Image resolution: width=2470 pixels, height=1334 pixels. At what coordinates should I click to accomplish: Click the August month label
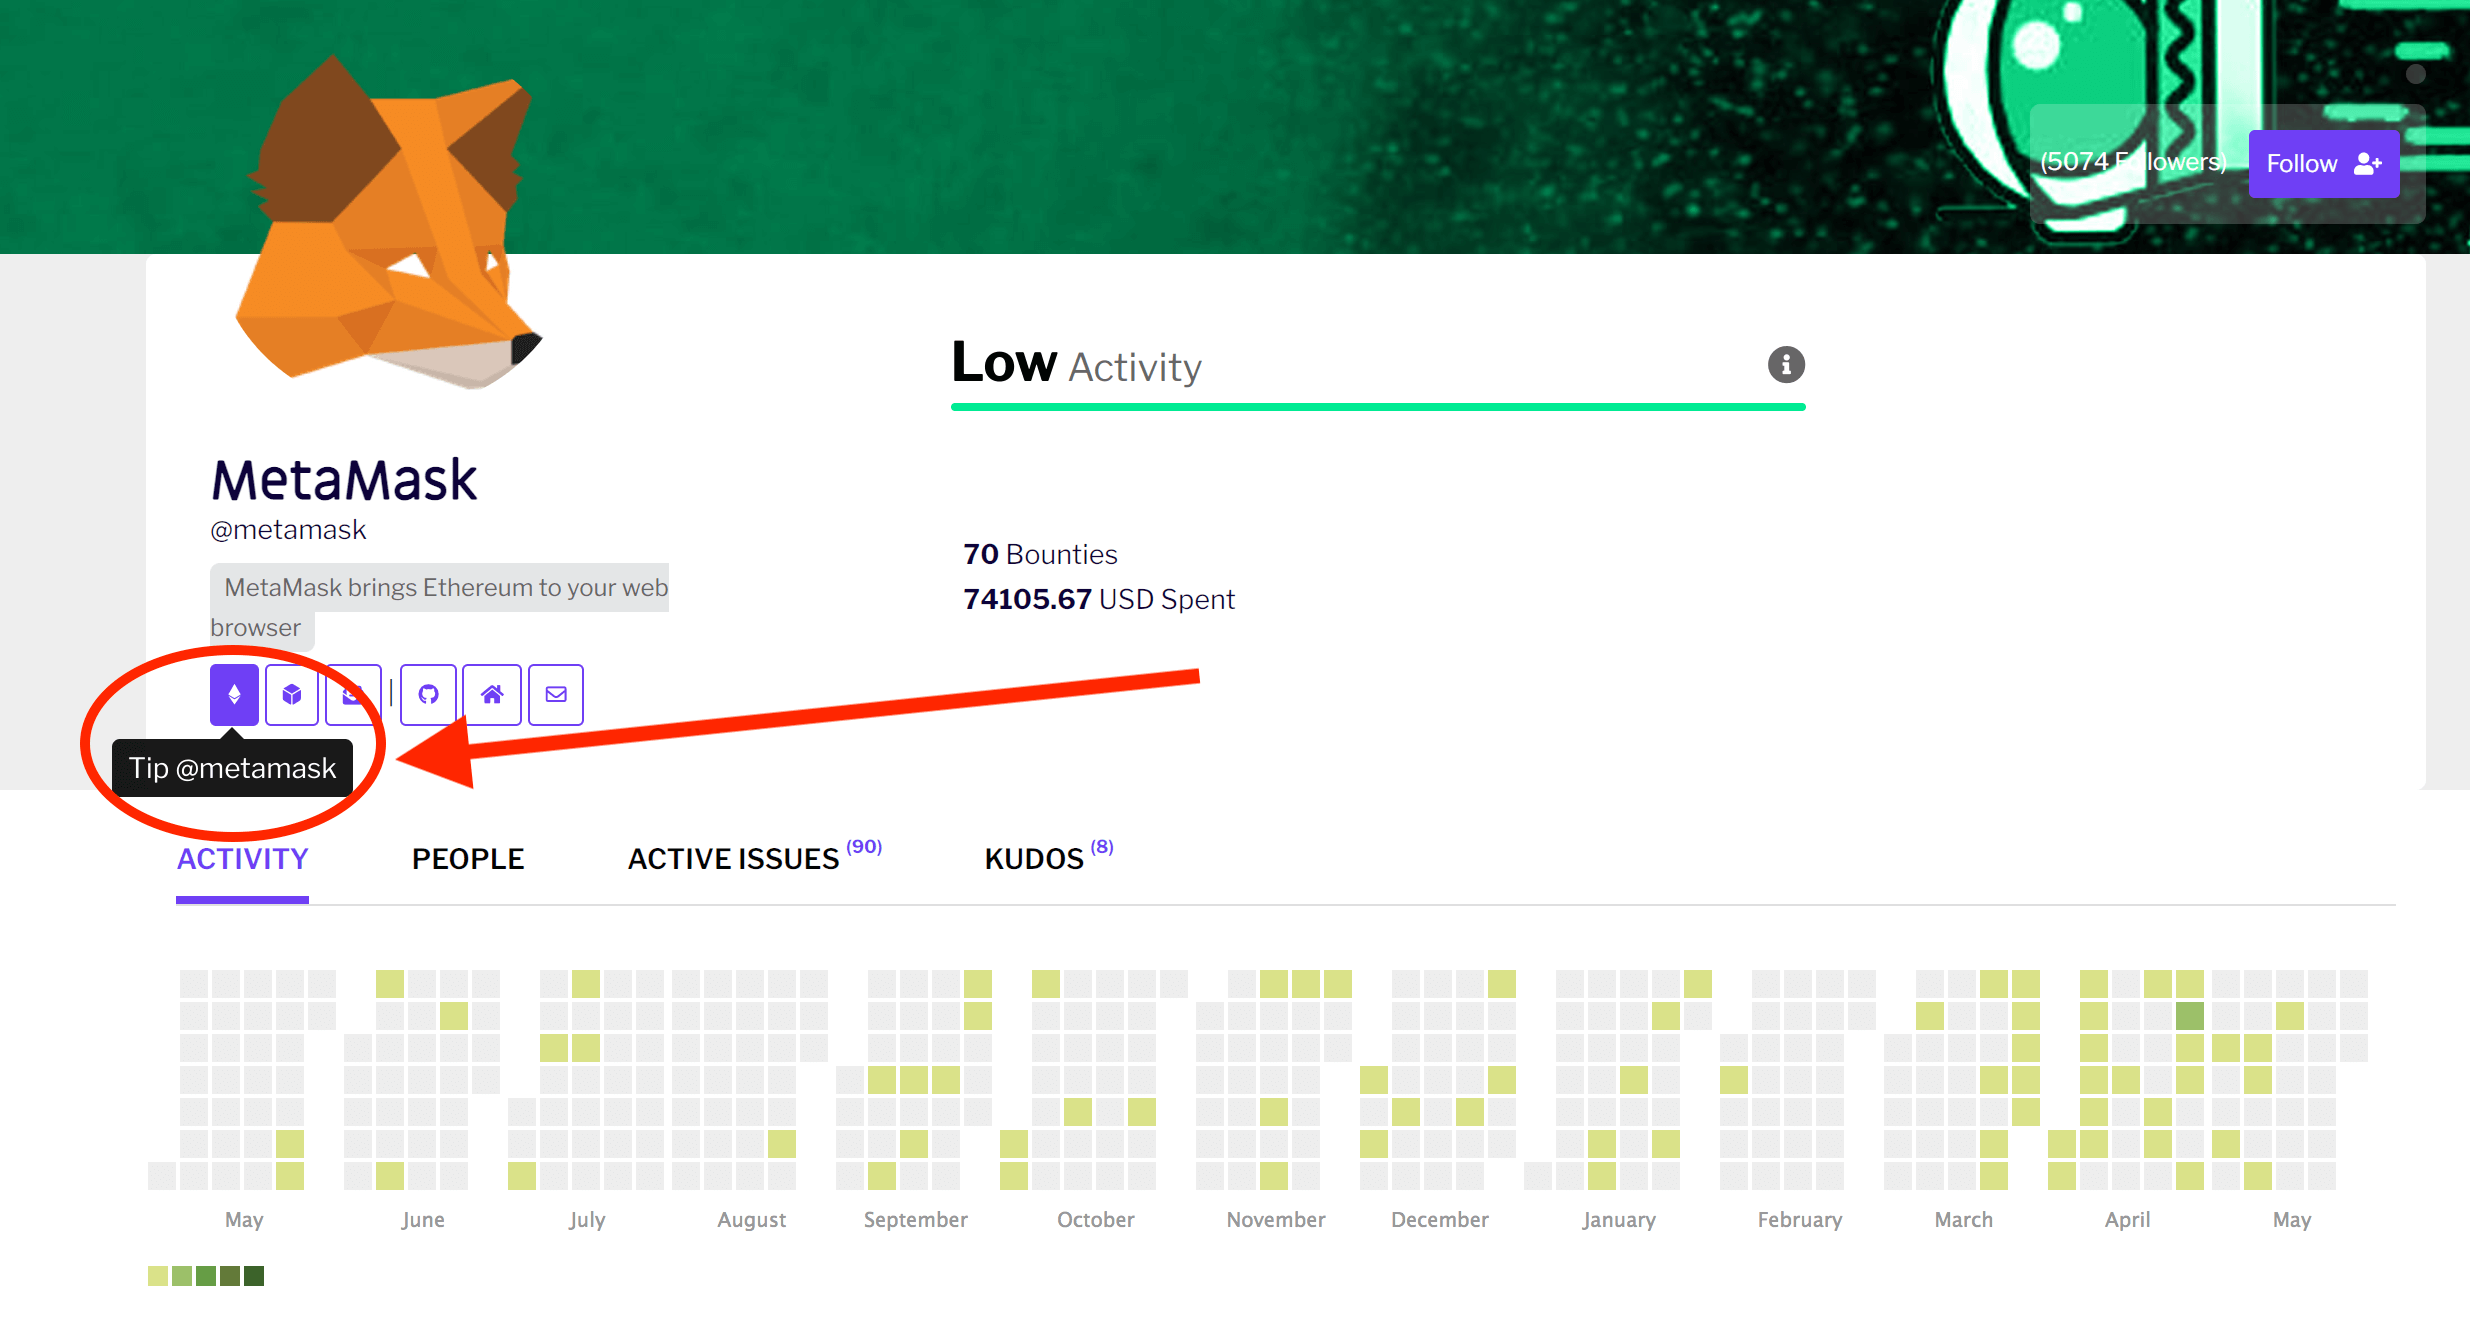pyautogui.click(x=752, y=1220)
